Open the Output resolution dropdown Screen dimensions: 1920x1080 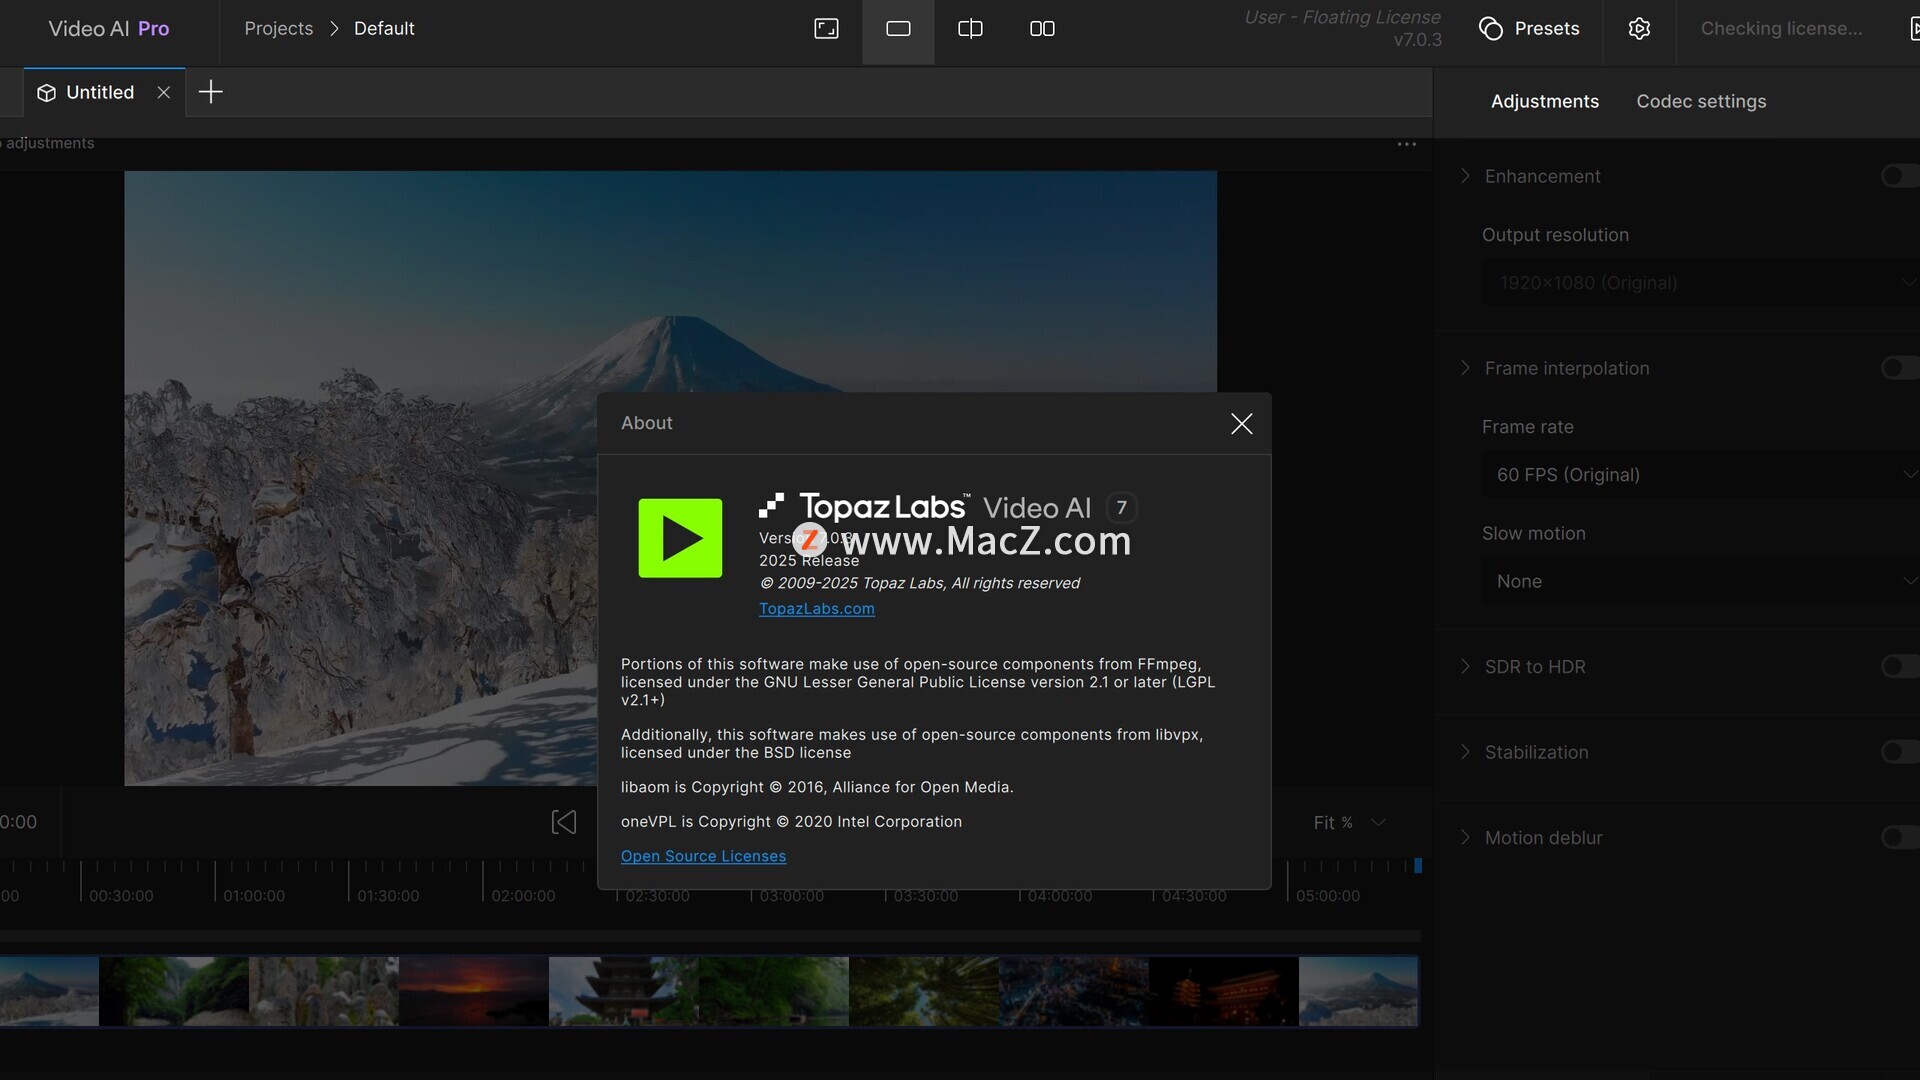coord(1700,283)
